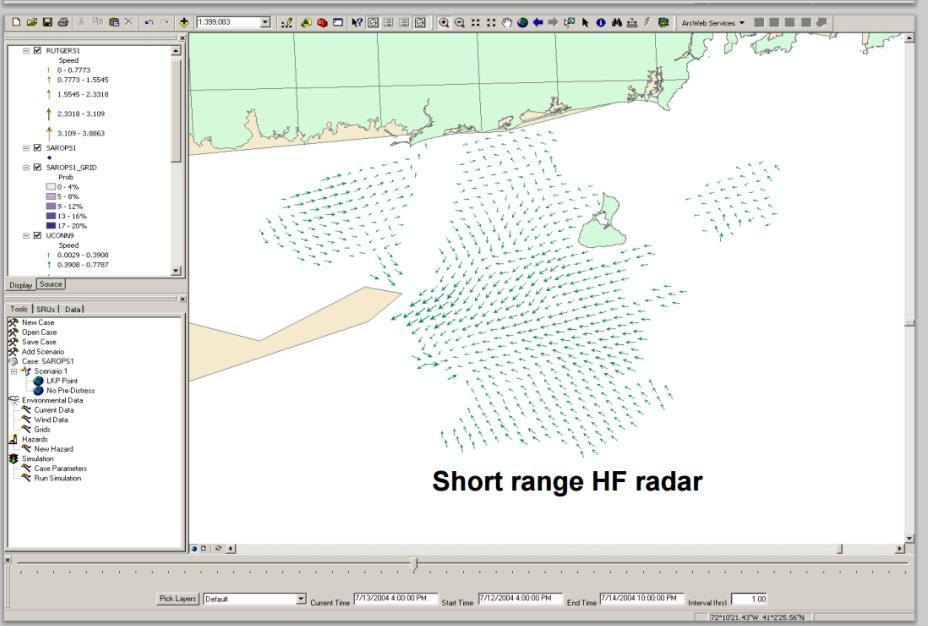This screenshot has height=626, width=928.
Task: Click the globe icon next to LKP Point
Action: tap(38, 380)
